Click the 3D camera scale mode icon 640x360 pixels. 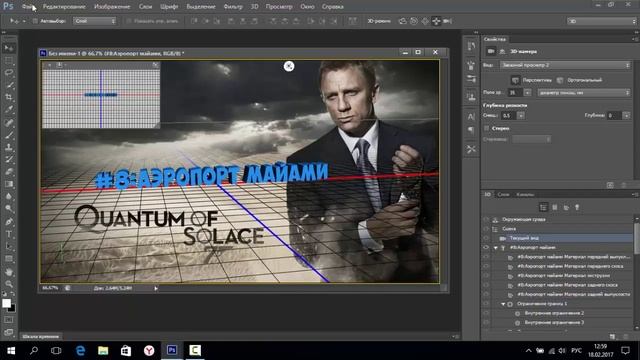(x=448, y=21)
